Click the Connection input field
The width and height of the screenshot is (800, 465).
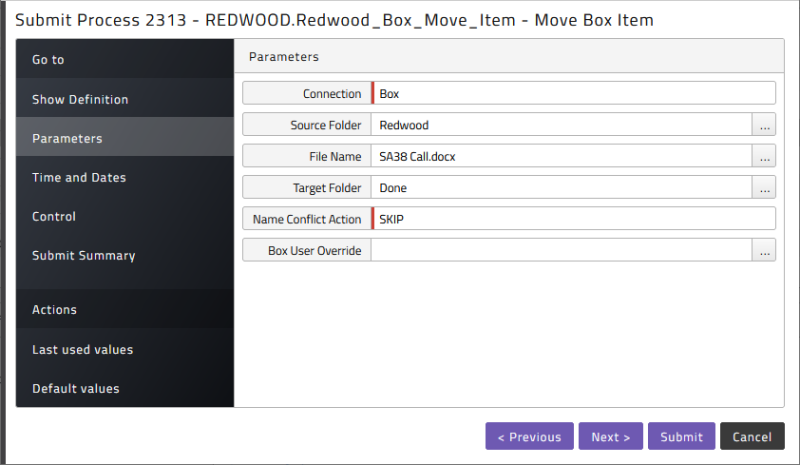[574, 93]
